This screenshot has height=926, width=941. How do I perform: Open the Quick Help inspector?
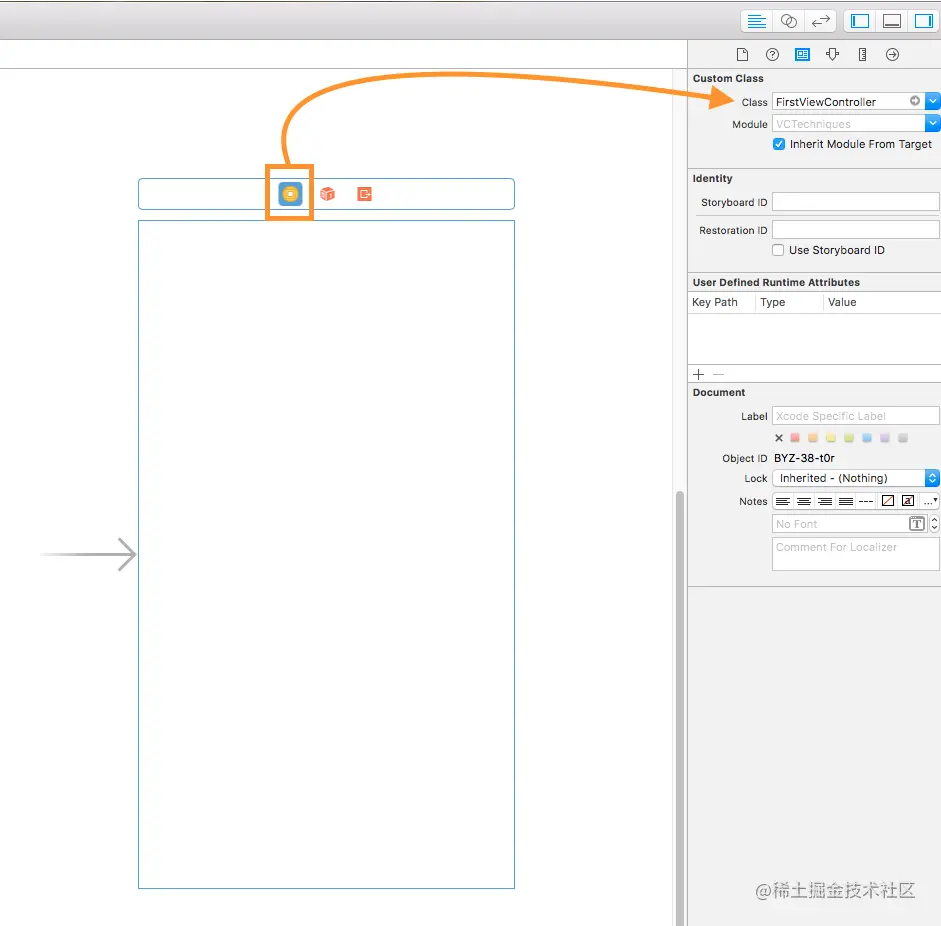(772, 55)
